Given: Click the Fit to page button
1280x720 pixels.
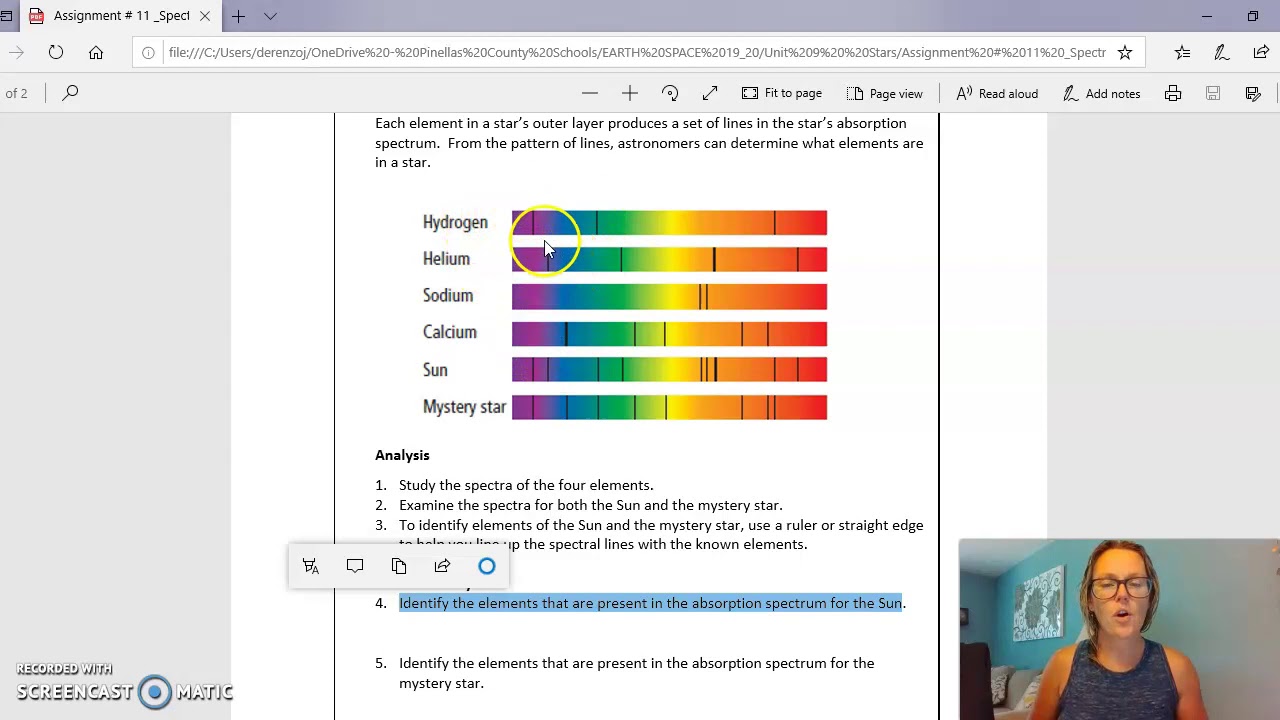Looking at the screenshot, I should click(x=782, y=93).
